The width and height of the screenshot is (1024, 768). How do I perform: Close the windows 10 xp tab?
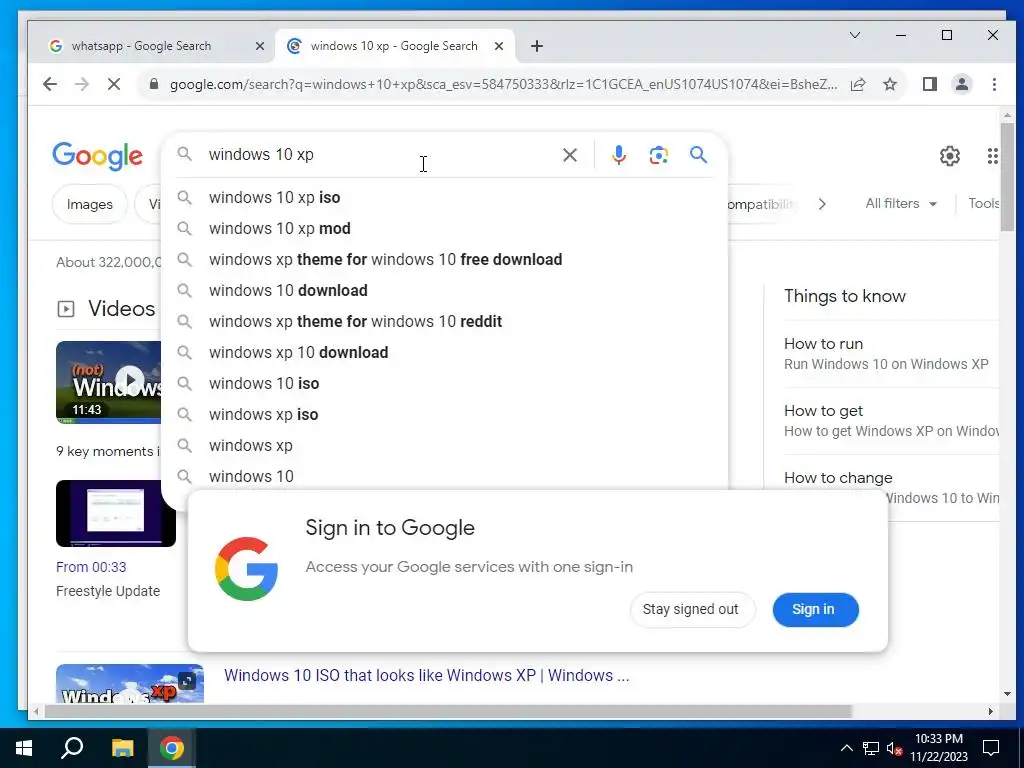point(499,46)
